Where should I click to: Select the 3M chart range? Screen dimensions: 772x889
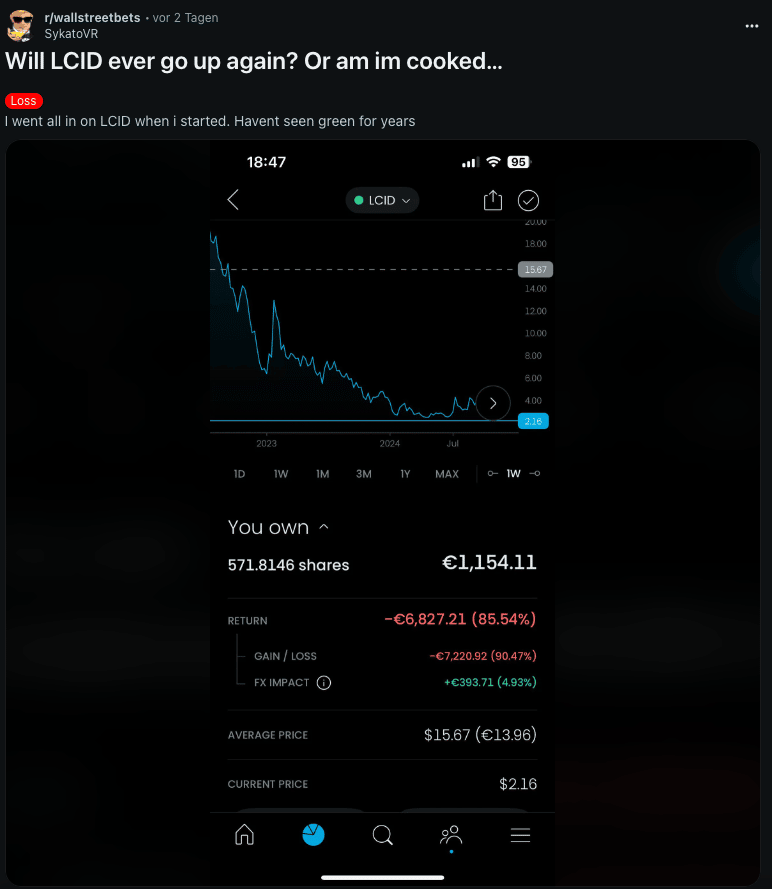363,474
